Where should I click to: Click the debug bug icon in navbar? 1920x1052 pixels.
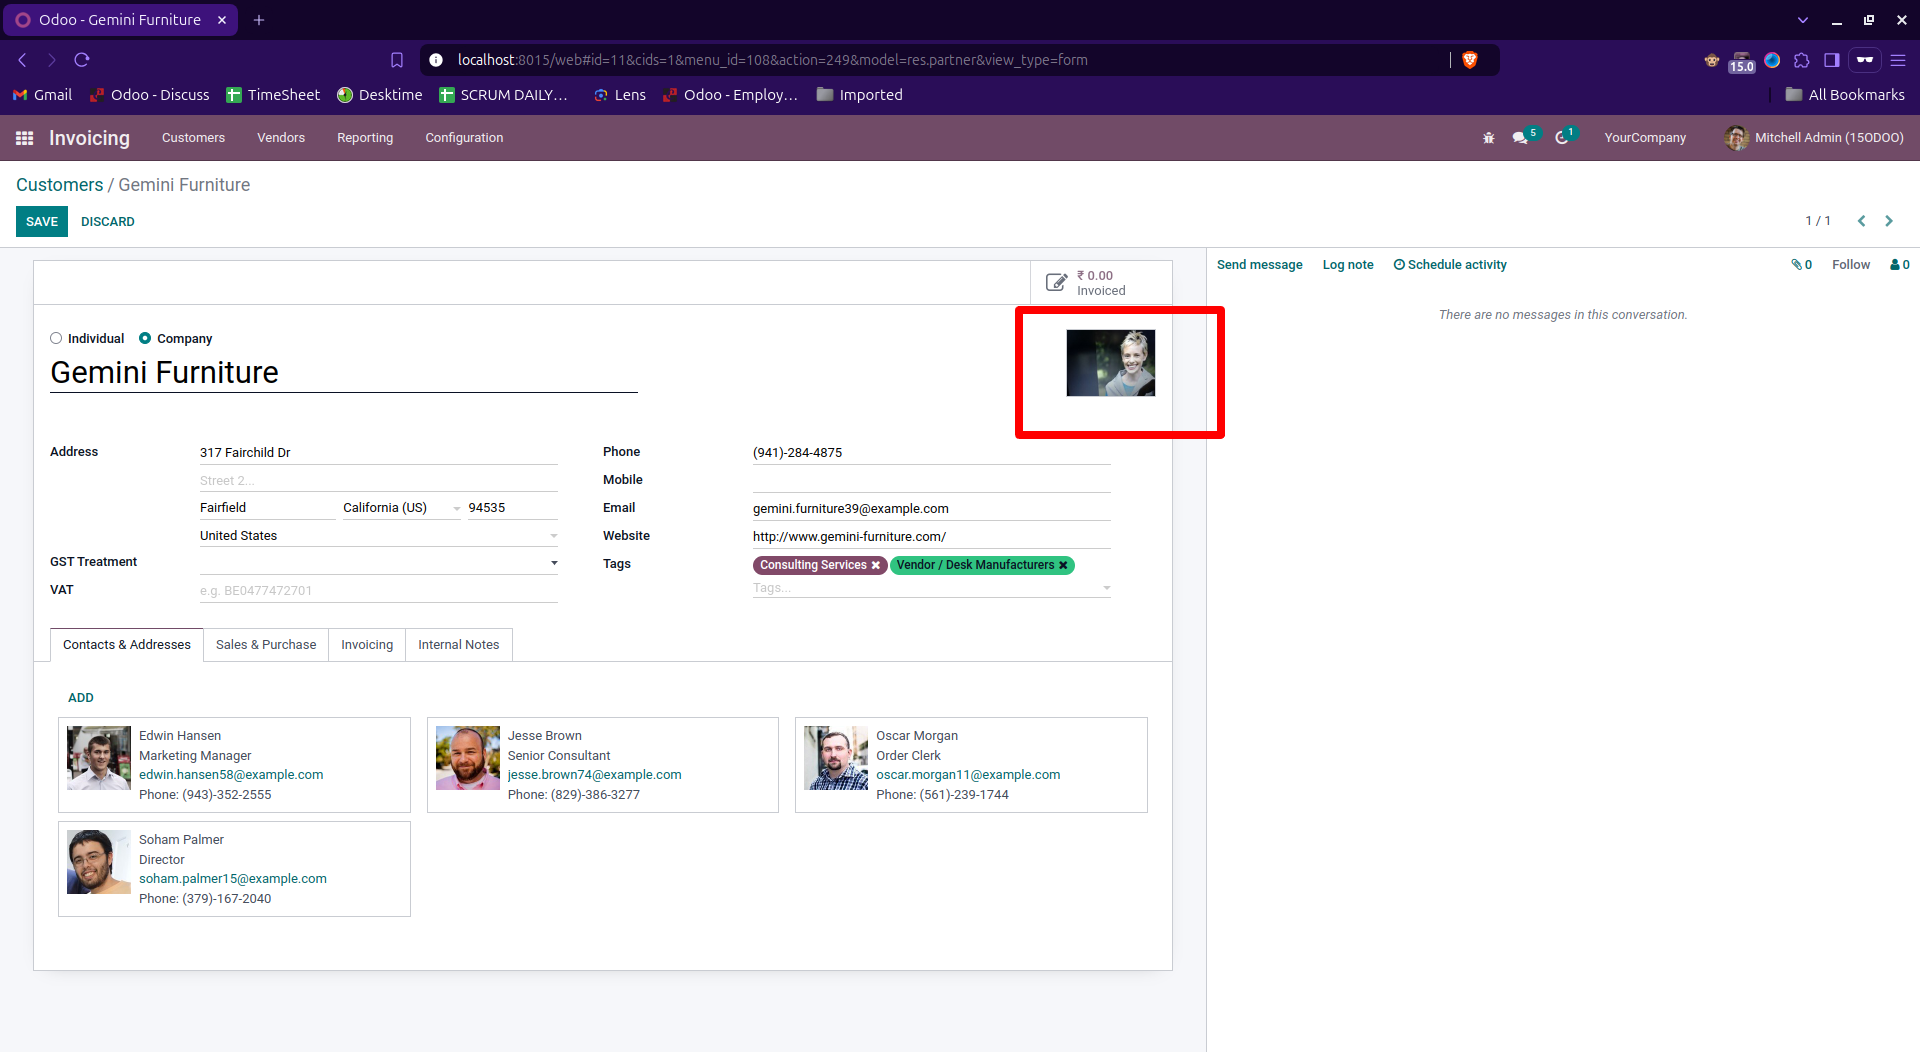pos(1488,138)
